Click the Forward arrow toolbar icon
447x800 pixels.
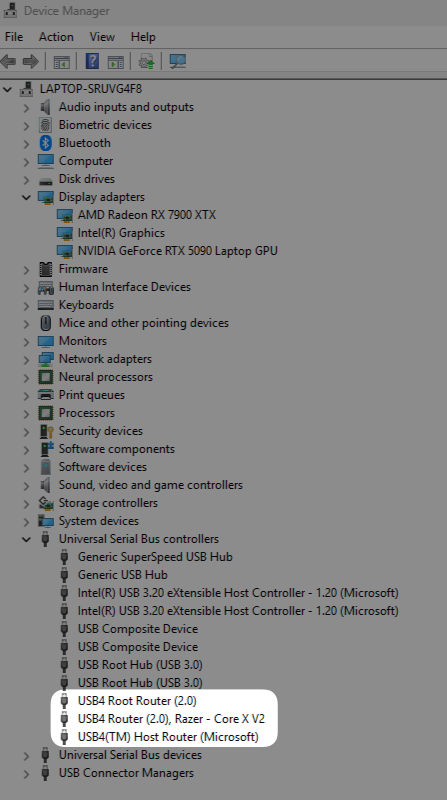click(x=31, y=62)
